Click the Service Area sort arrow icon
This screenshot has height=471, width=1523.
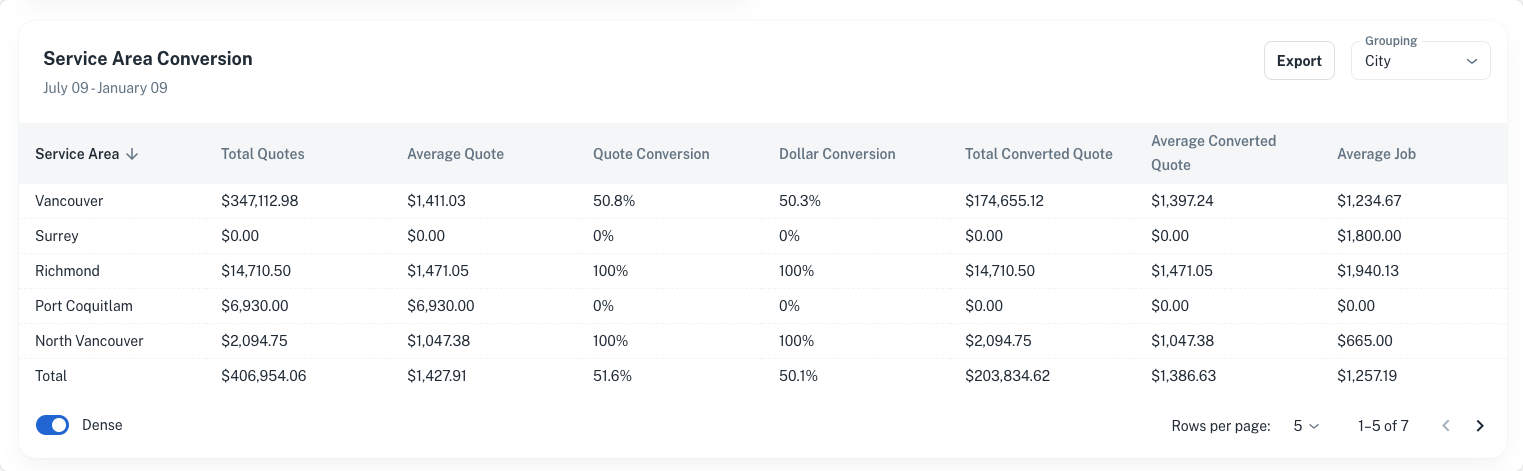132,154
